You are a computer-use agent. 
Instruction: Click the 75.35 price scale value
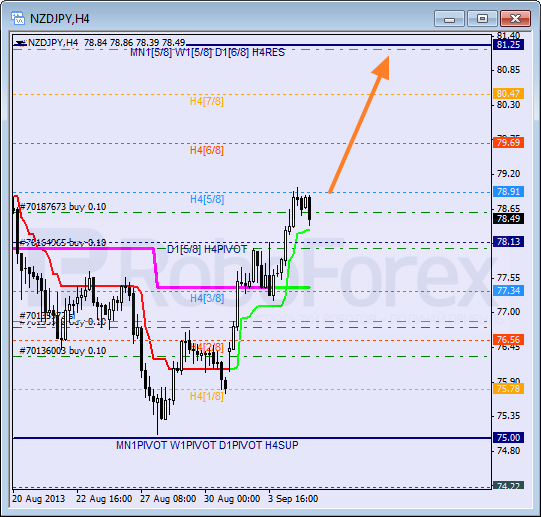(x=508, y=416)
